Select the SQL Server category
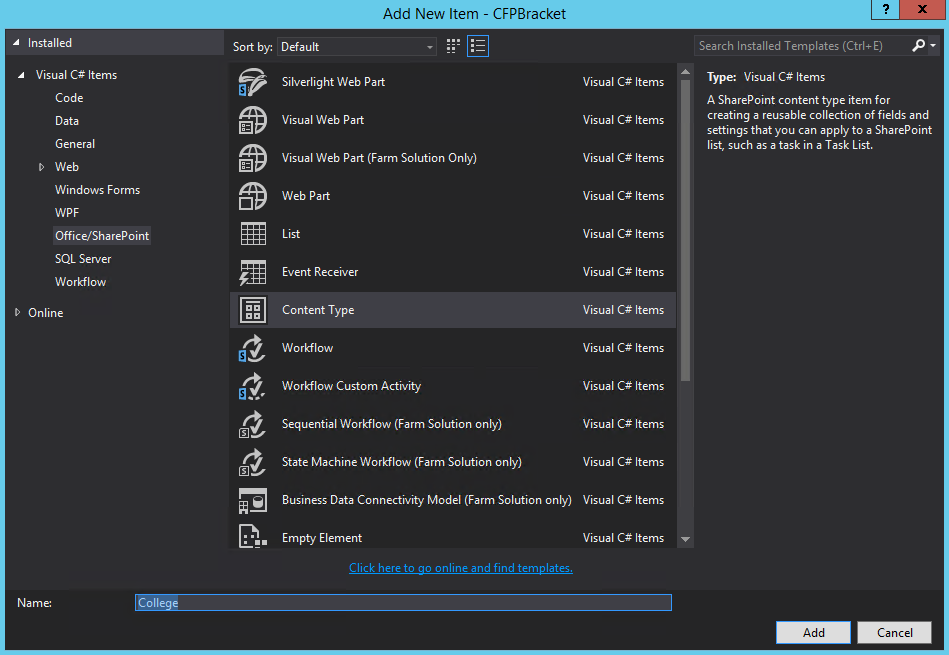Viewport: 949px width, 655px height. pos(83,259)
